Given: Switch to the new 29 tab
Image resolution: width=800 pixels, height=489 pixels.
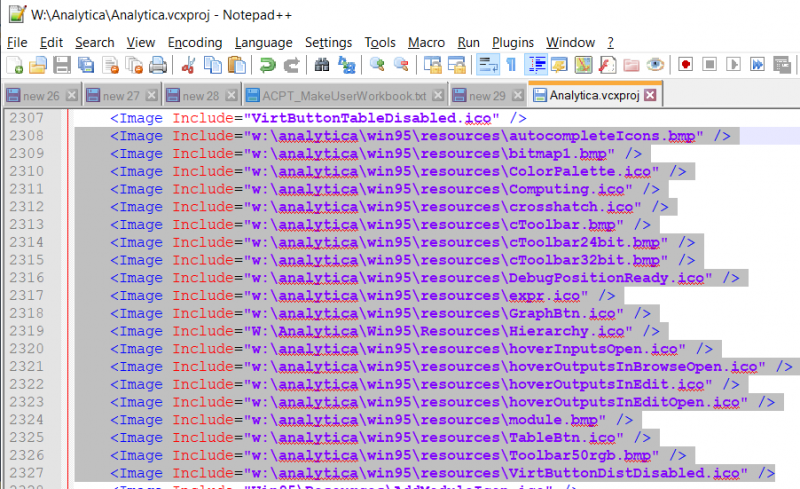Looking at the screenshot, I should click(487, 95).
